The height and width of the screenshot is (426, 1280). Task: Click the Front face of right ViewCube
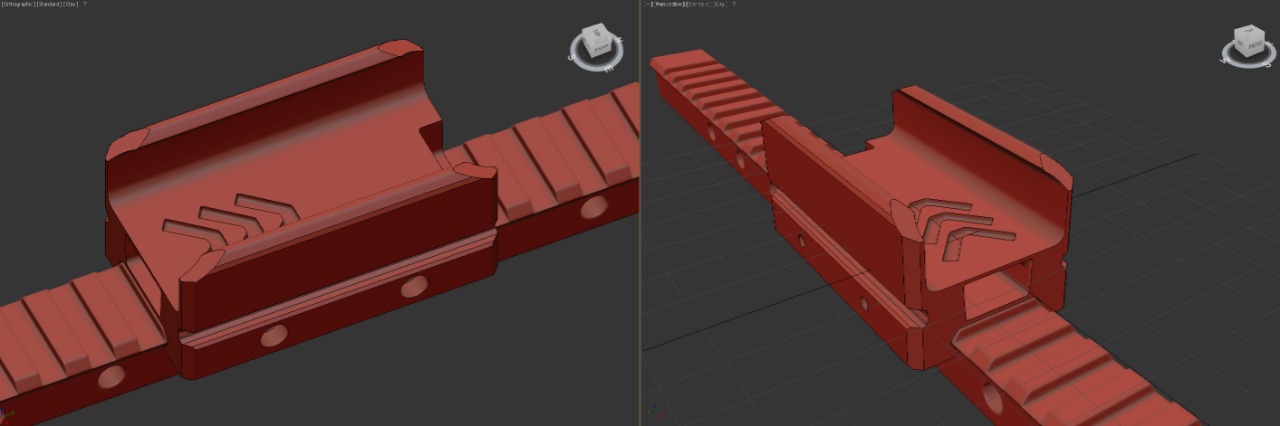[x=1256, y=44]
